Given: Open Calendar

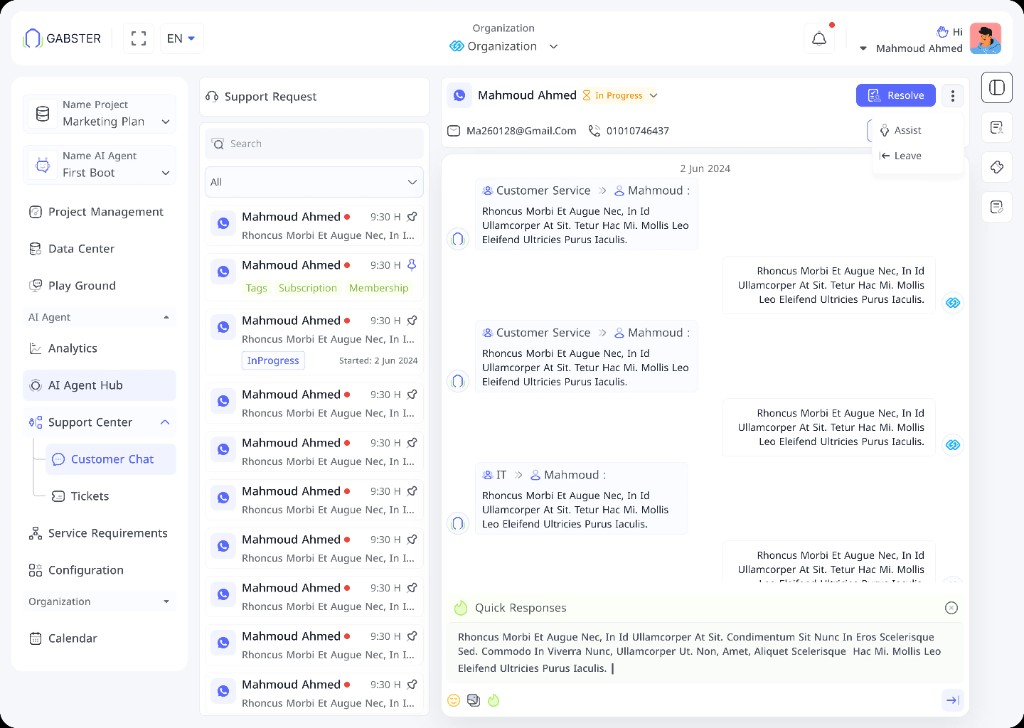Looking at the screenshot, I should 99,638.
